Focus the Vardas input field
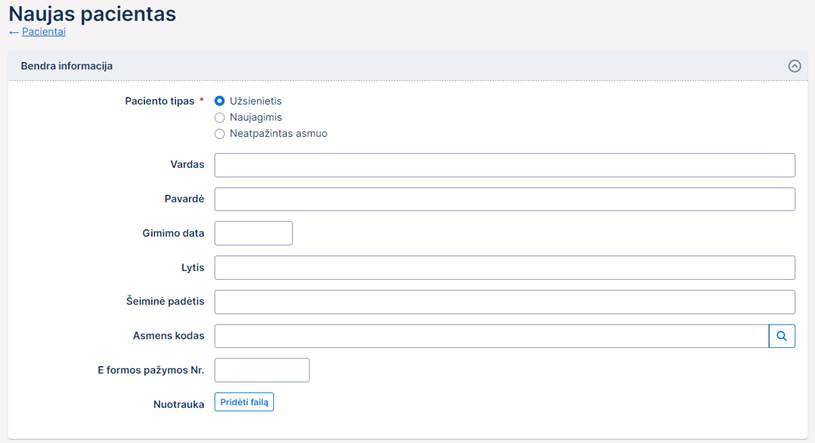 504,165
